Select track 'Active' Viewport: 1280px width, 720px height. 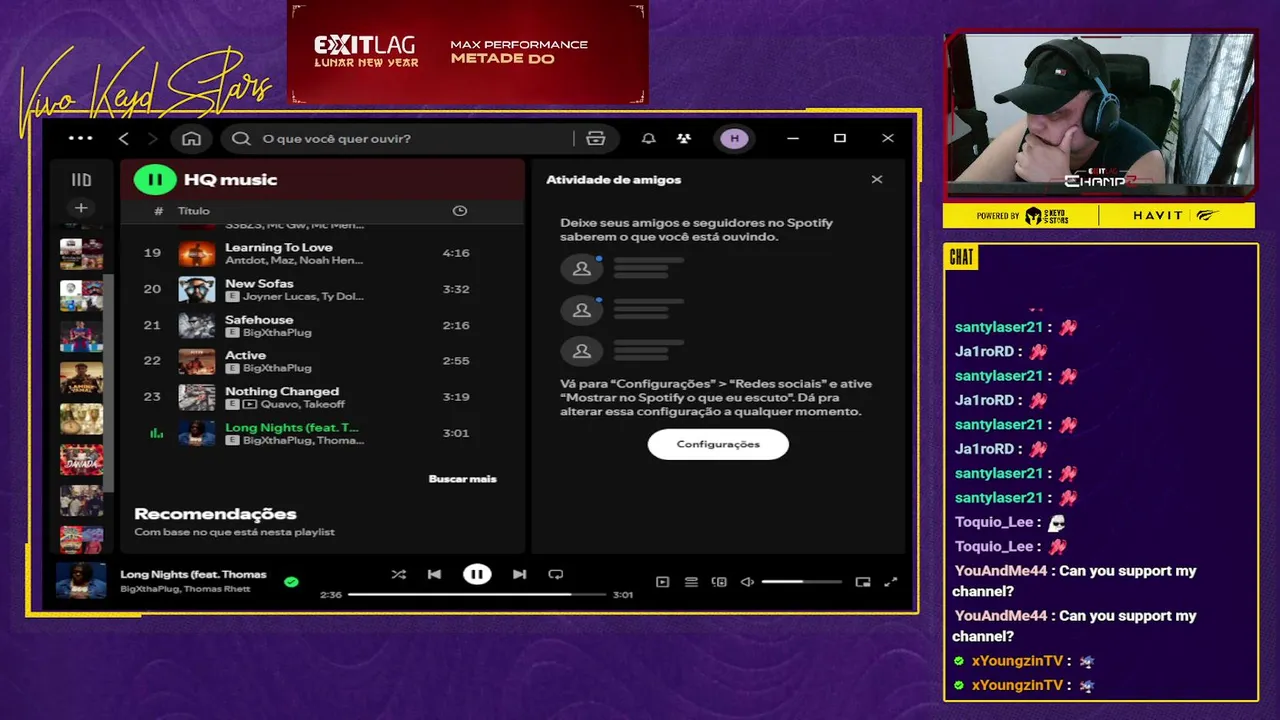pyautogui.click(x=322, y=361)
